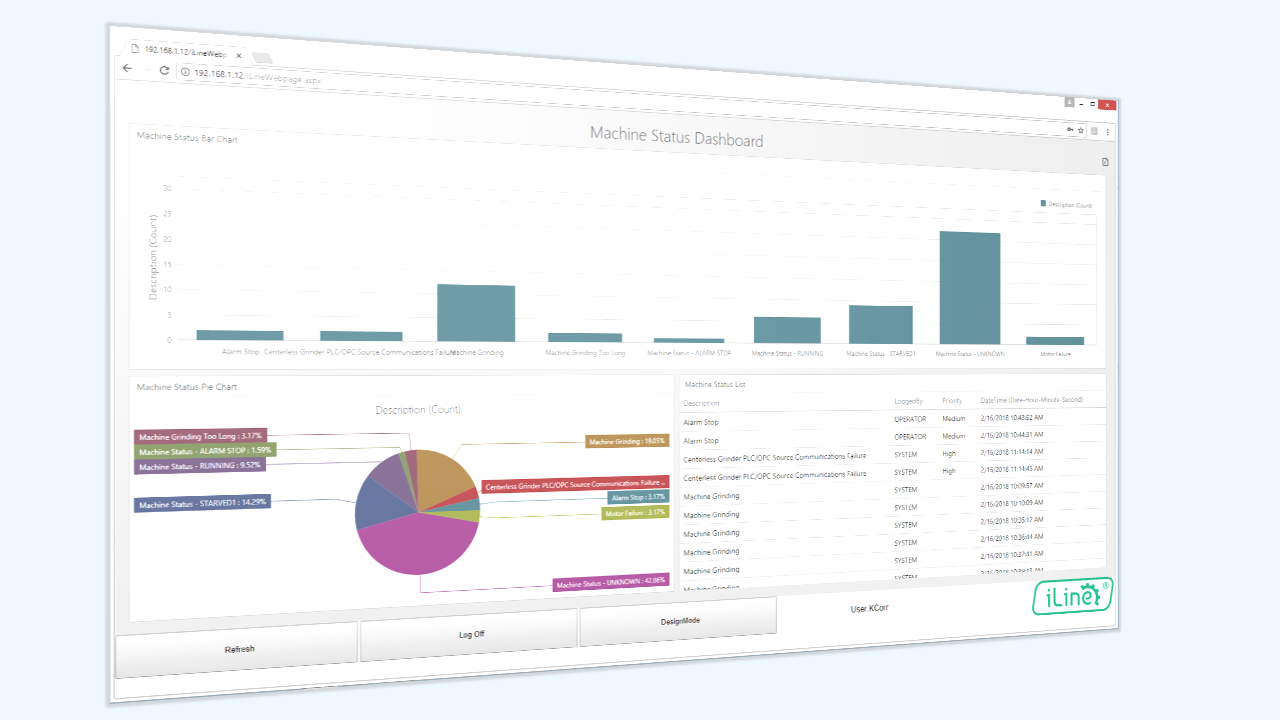Open the chart export icon on the dashboard
1280x720 pixels.
(1104, 161)
